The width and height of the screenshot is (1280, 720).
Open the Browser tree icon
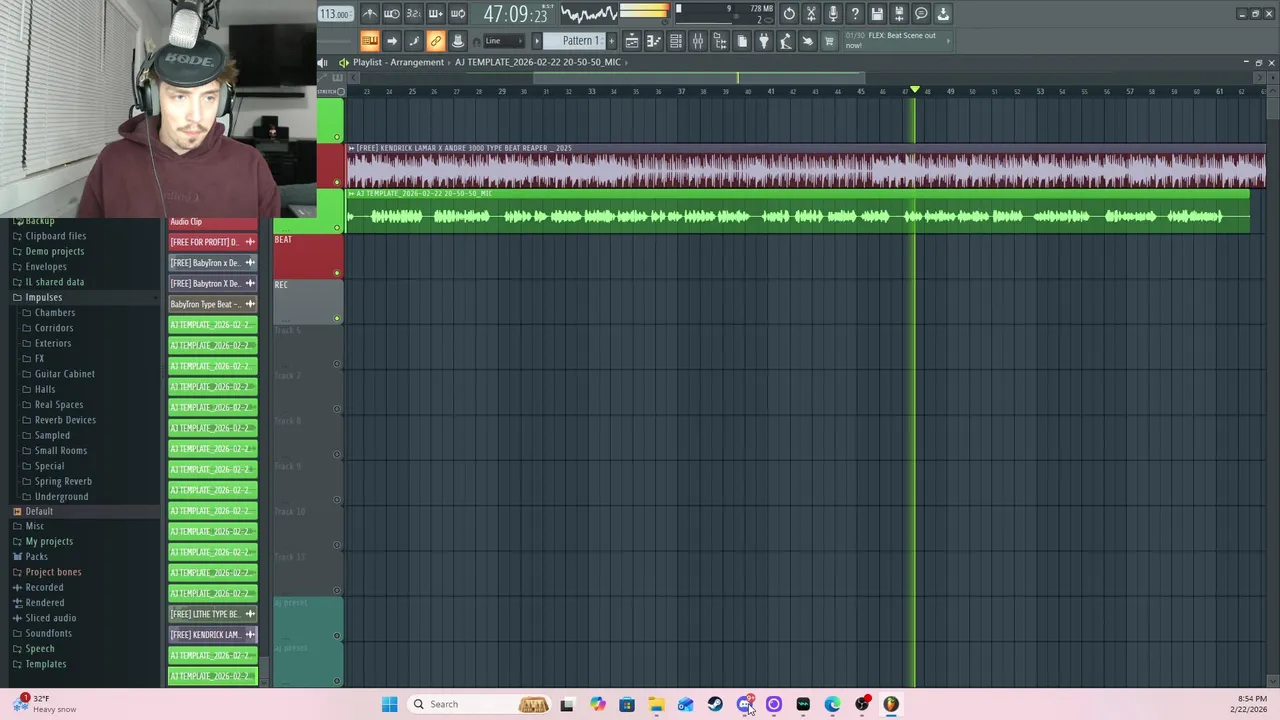pyautogui.click(x=720, y=41)
